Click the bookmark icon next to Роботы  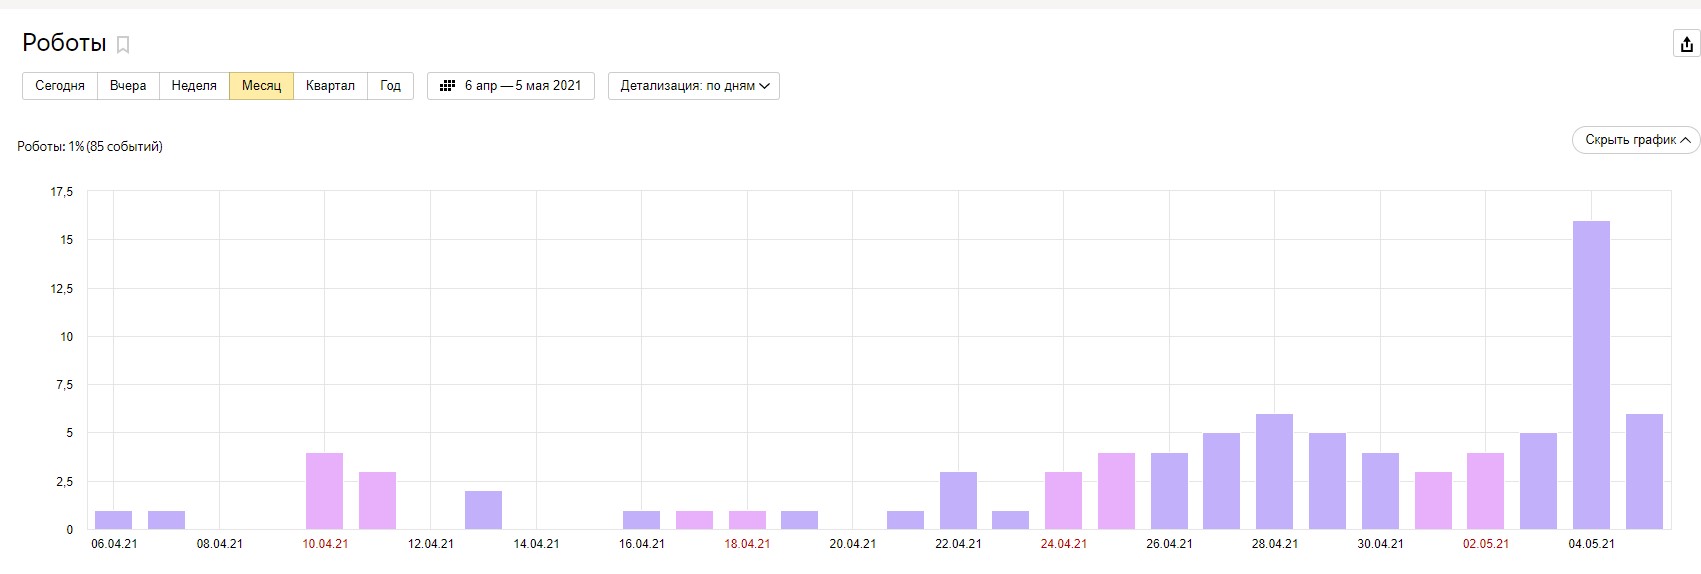123,44
